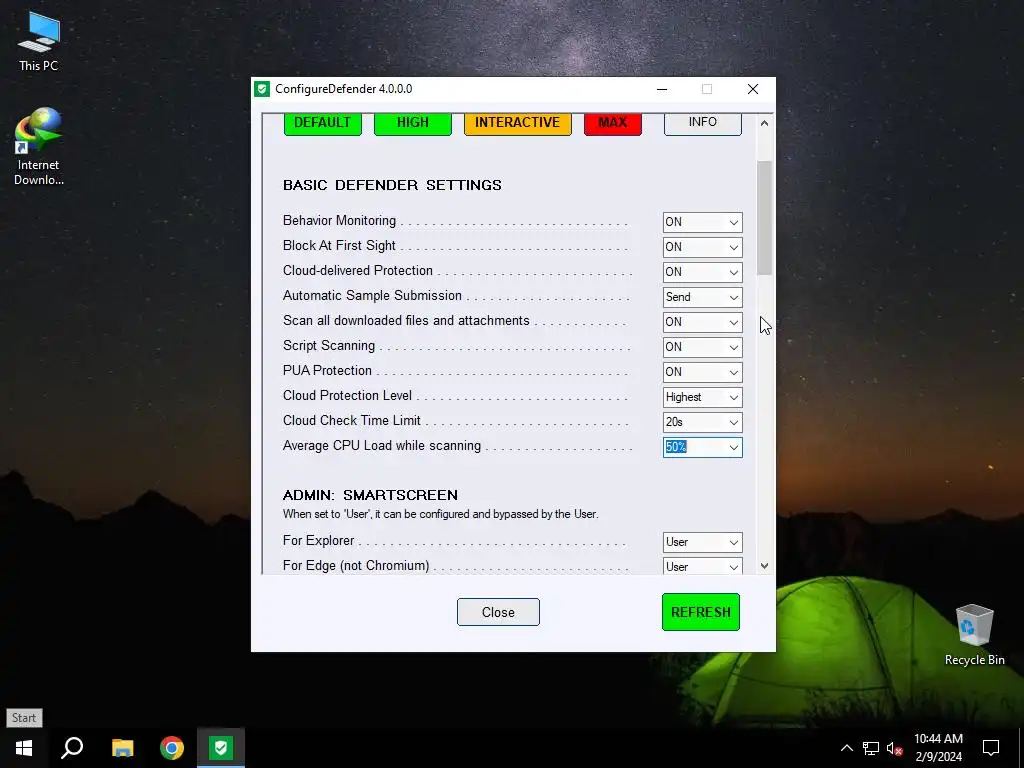Open File Explorer from the taskbar
Viewport: 1024px width, 768px height.
(122, 748)
